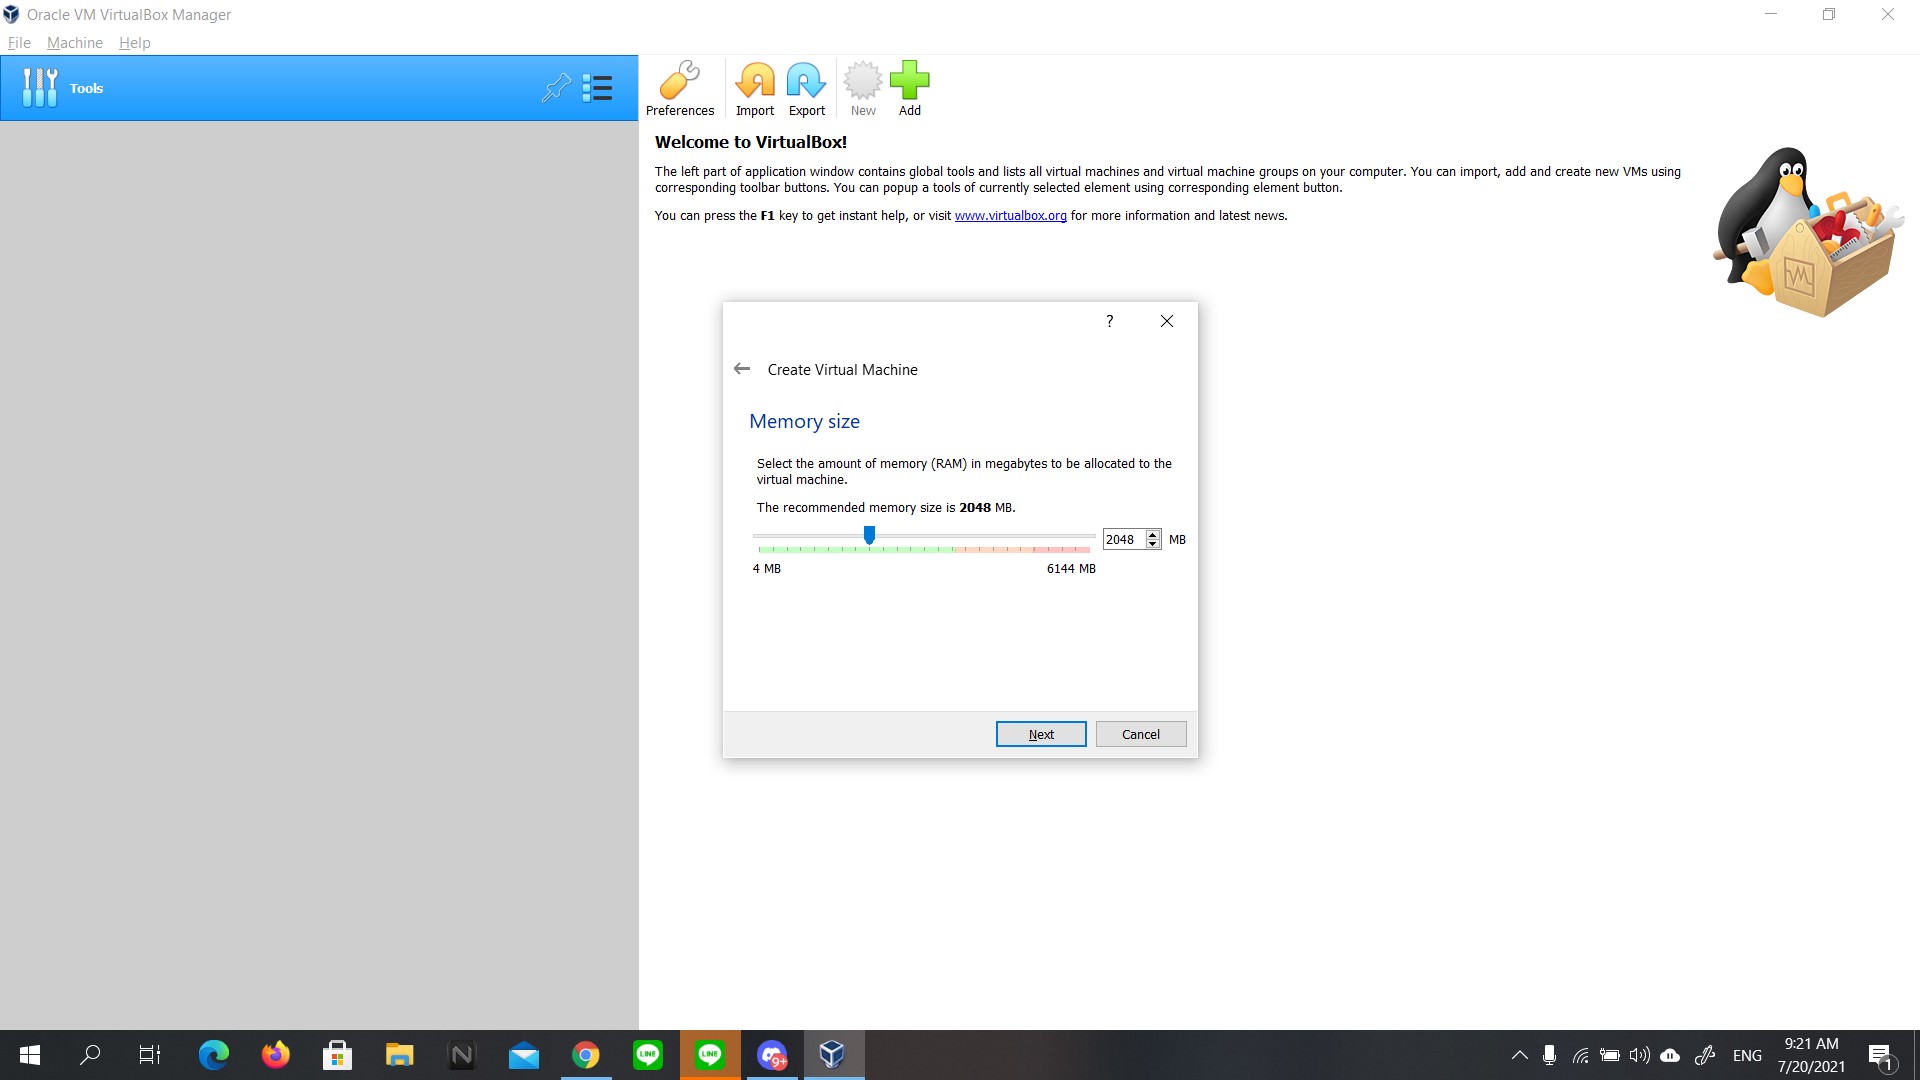Image resolution: width=1920 pixels, height=1080 pixels.
Task: Click the help question mark in dialog
Action: 1109,321
